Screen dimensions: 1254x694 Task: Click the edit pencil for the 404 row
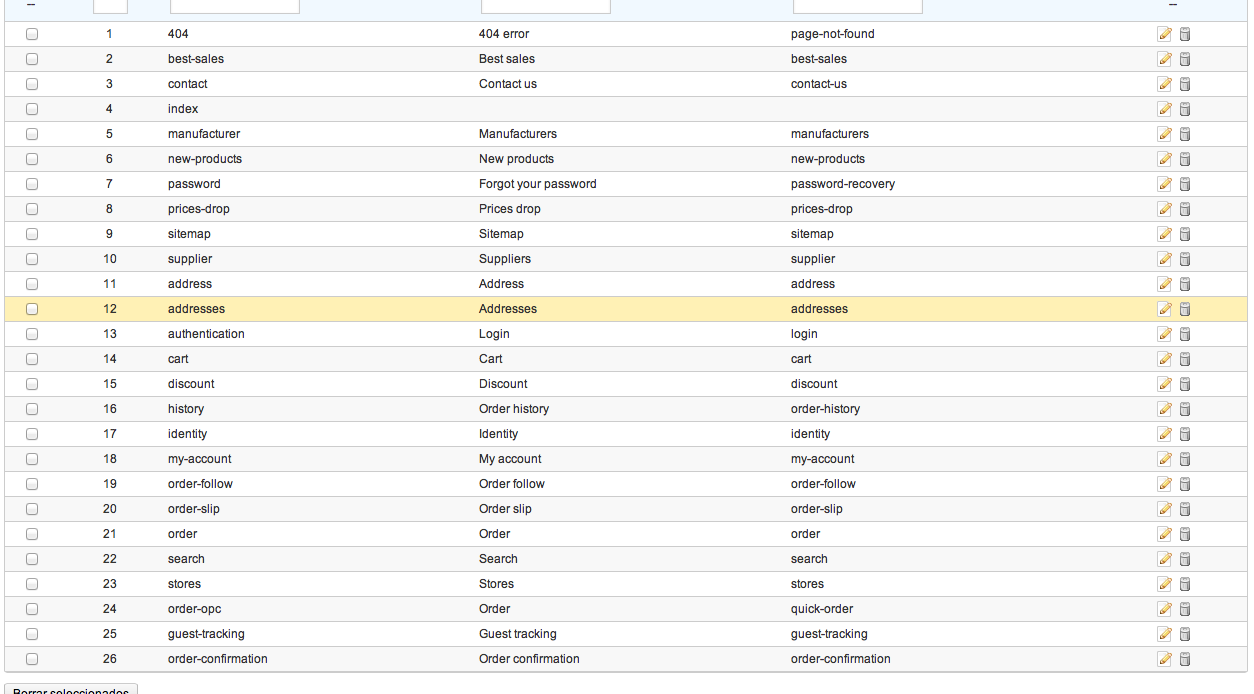(x=1164, y=34)
